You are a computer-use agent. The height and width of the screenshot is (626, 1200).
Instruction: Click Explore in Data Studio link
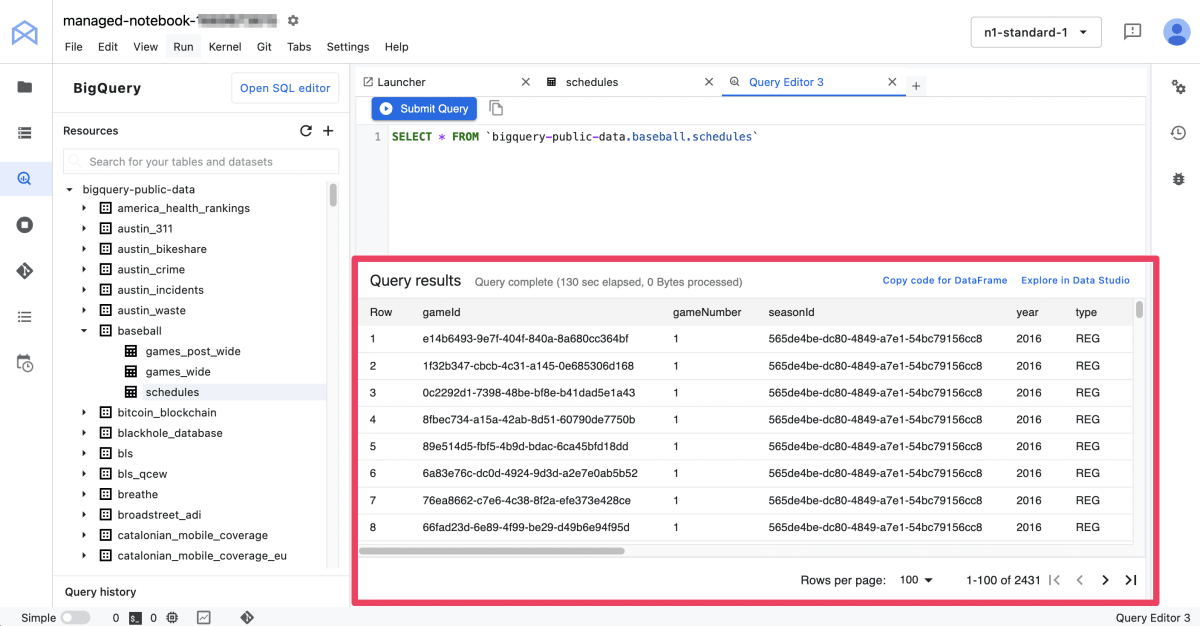[x=1075, y=281]
